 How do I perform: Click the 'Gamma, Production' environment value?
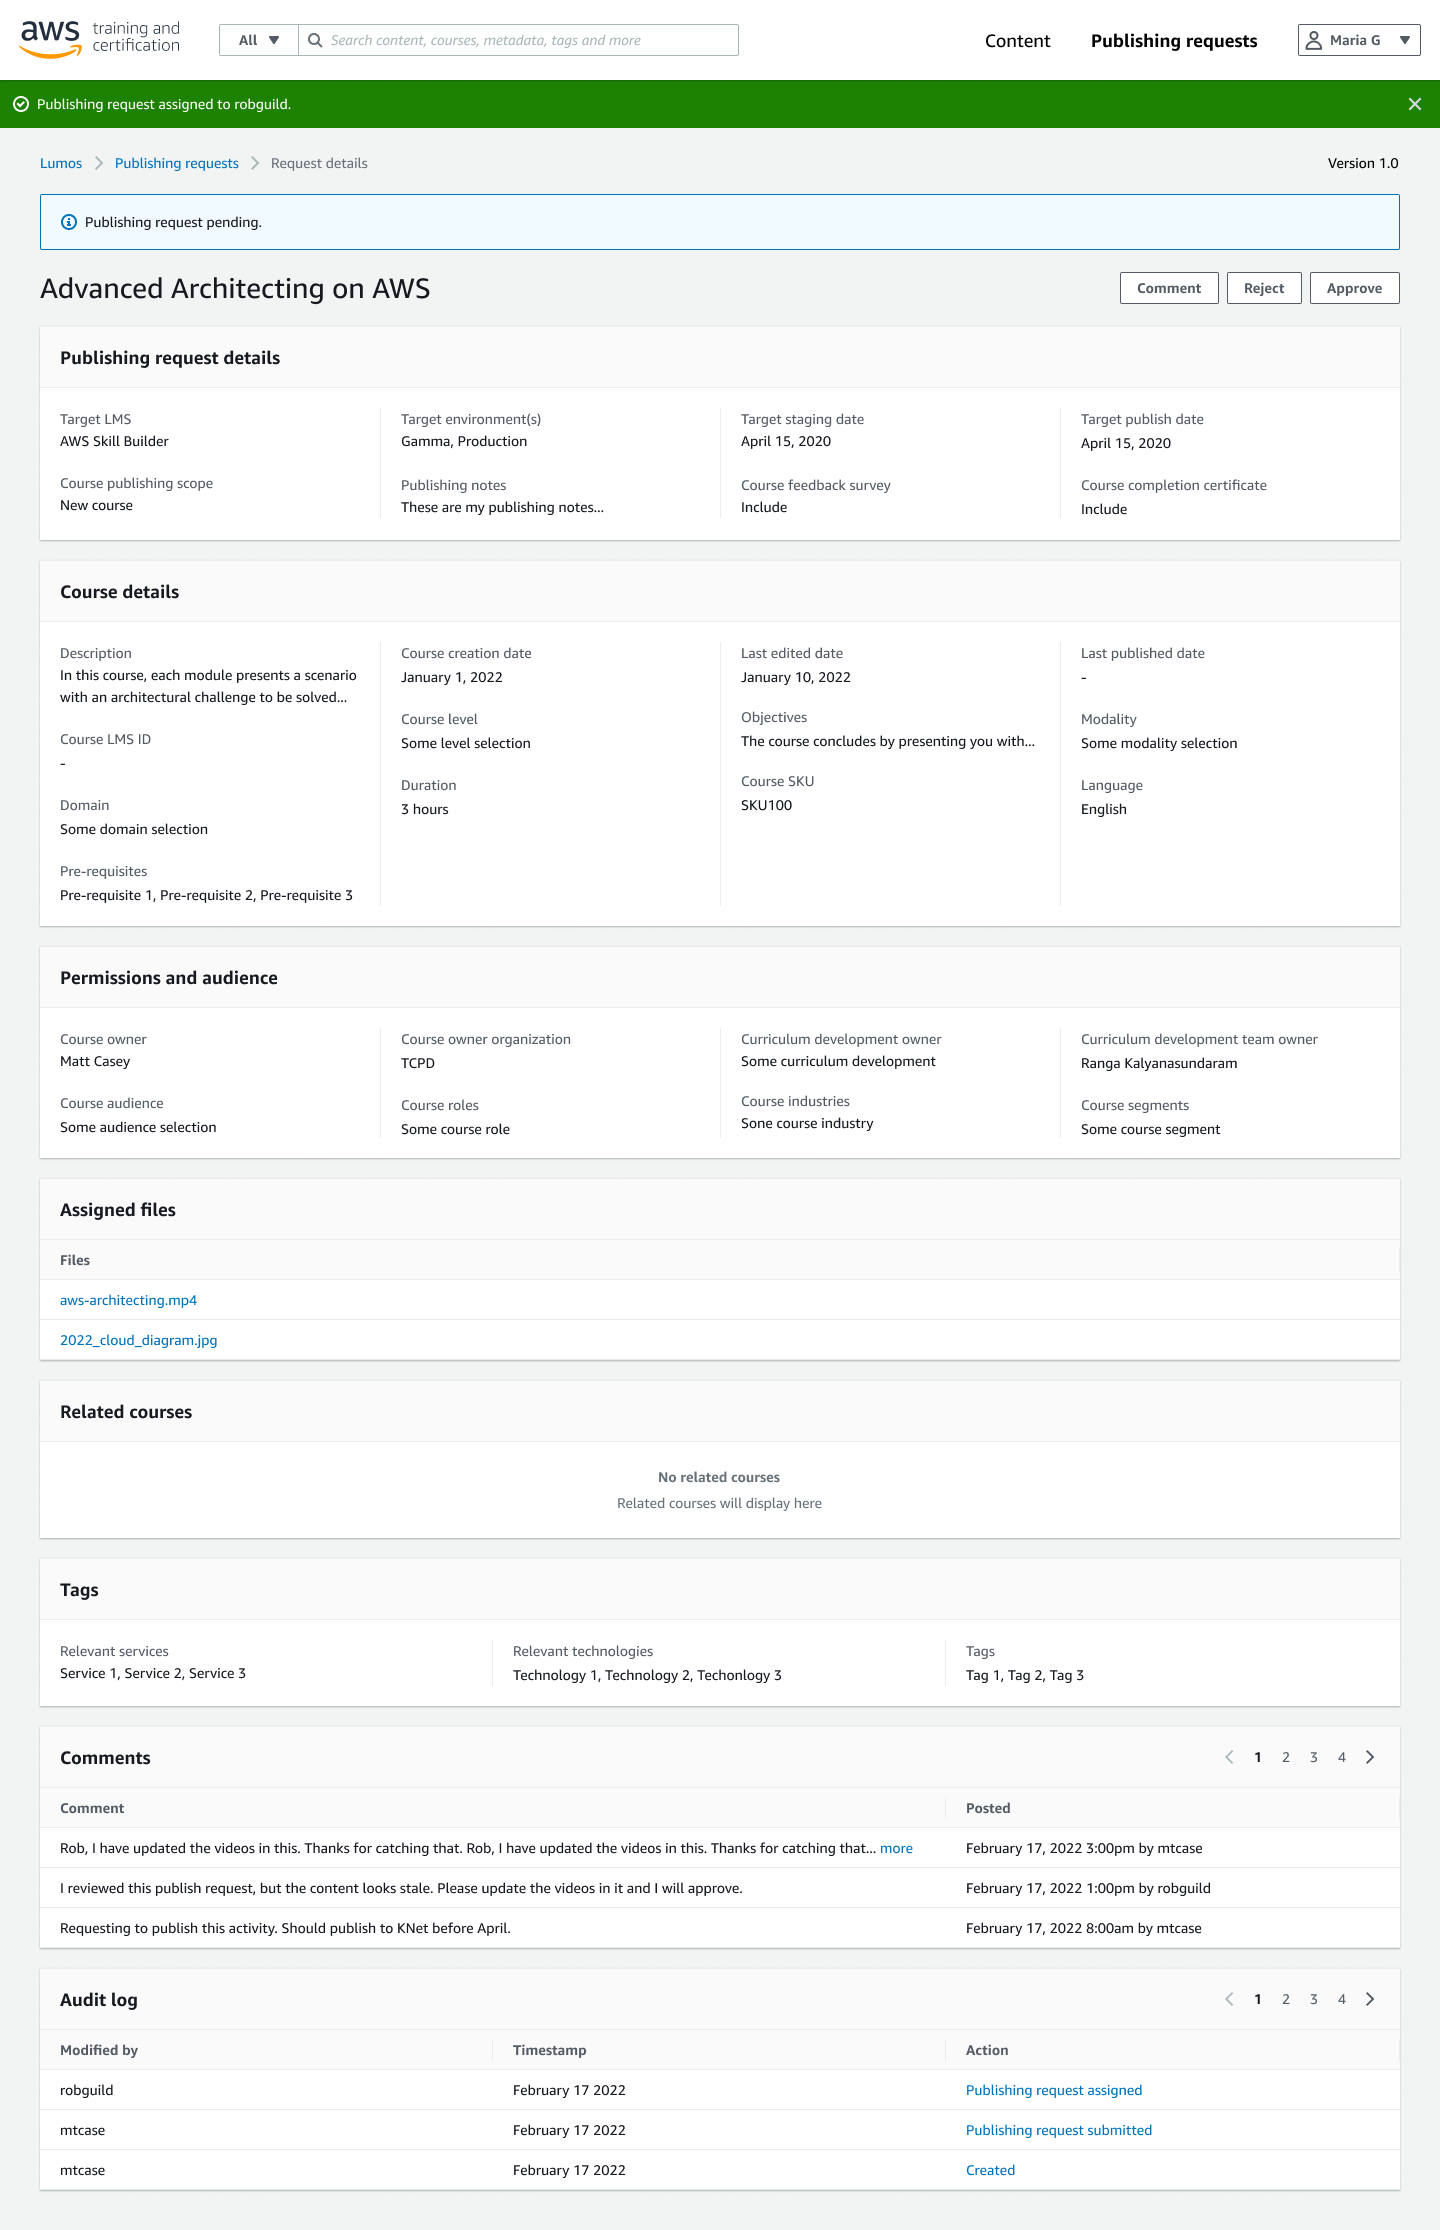click(x=464, y=441)
